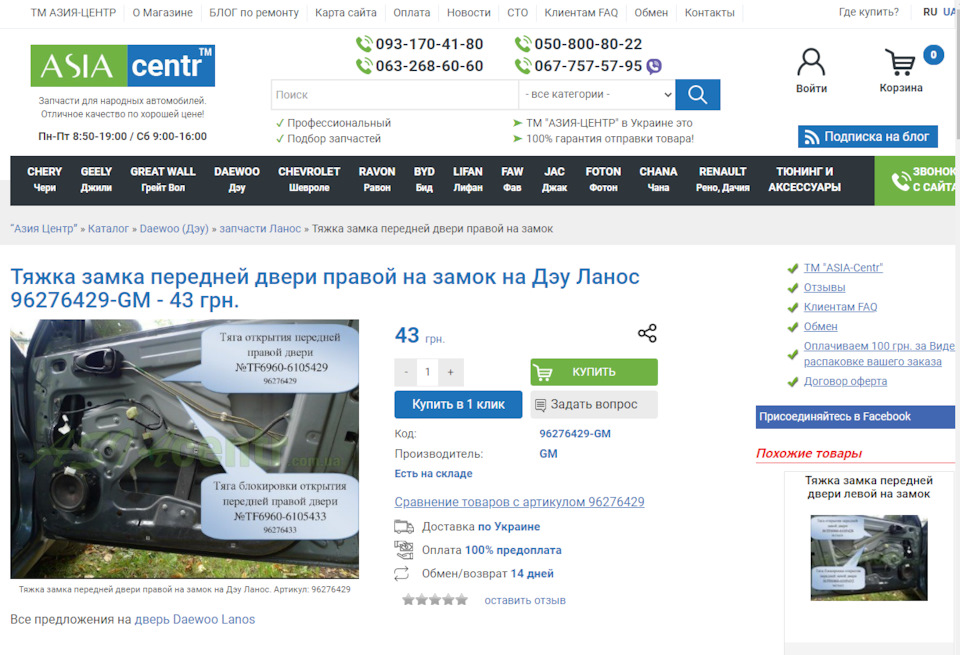Open дверь Daewoo Lanos link

[x=195, y=619]
